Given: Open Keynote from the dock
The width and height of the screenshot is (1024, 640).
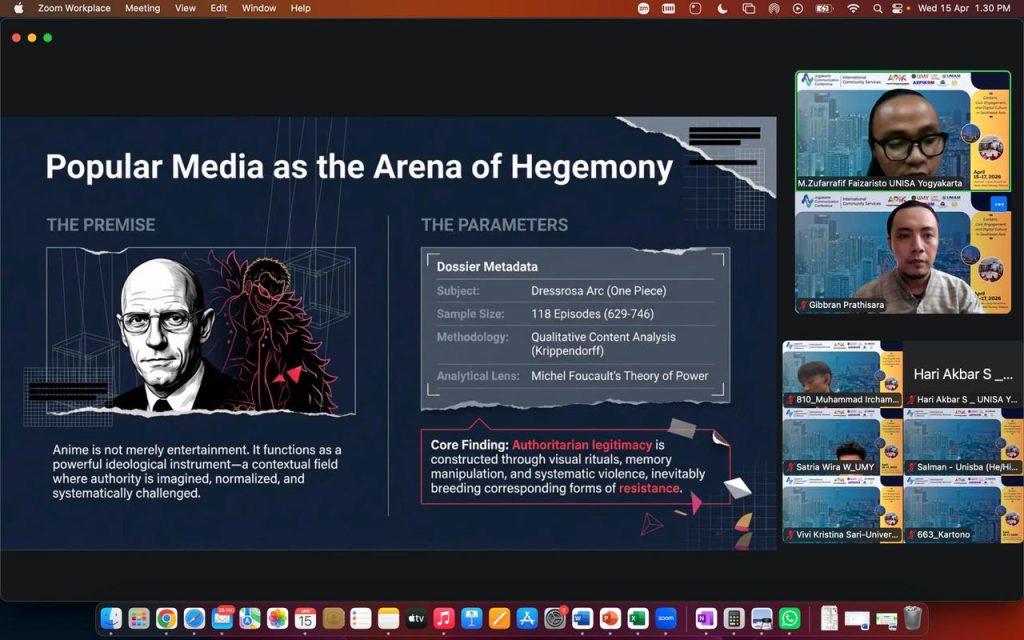Looking at the screenshot, I should point(472,618).
